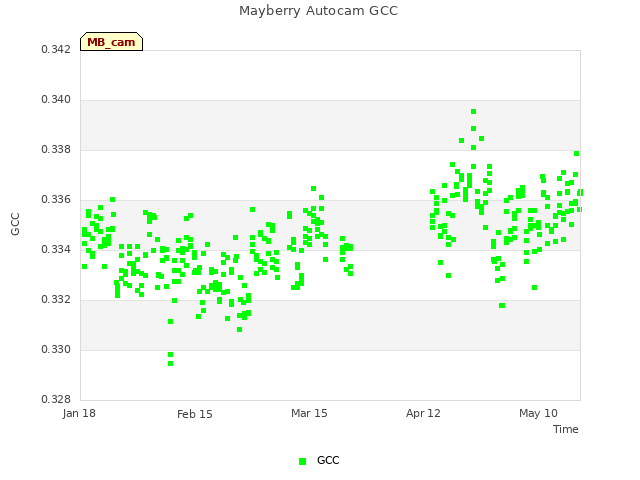
Task: Click the Jan 18 date label
Action: point(79,413)
